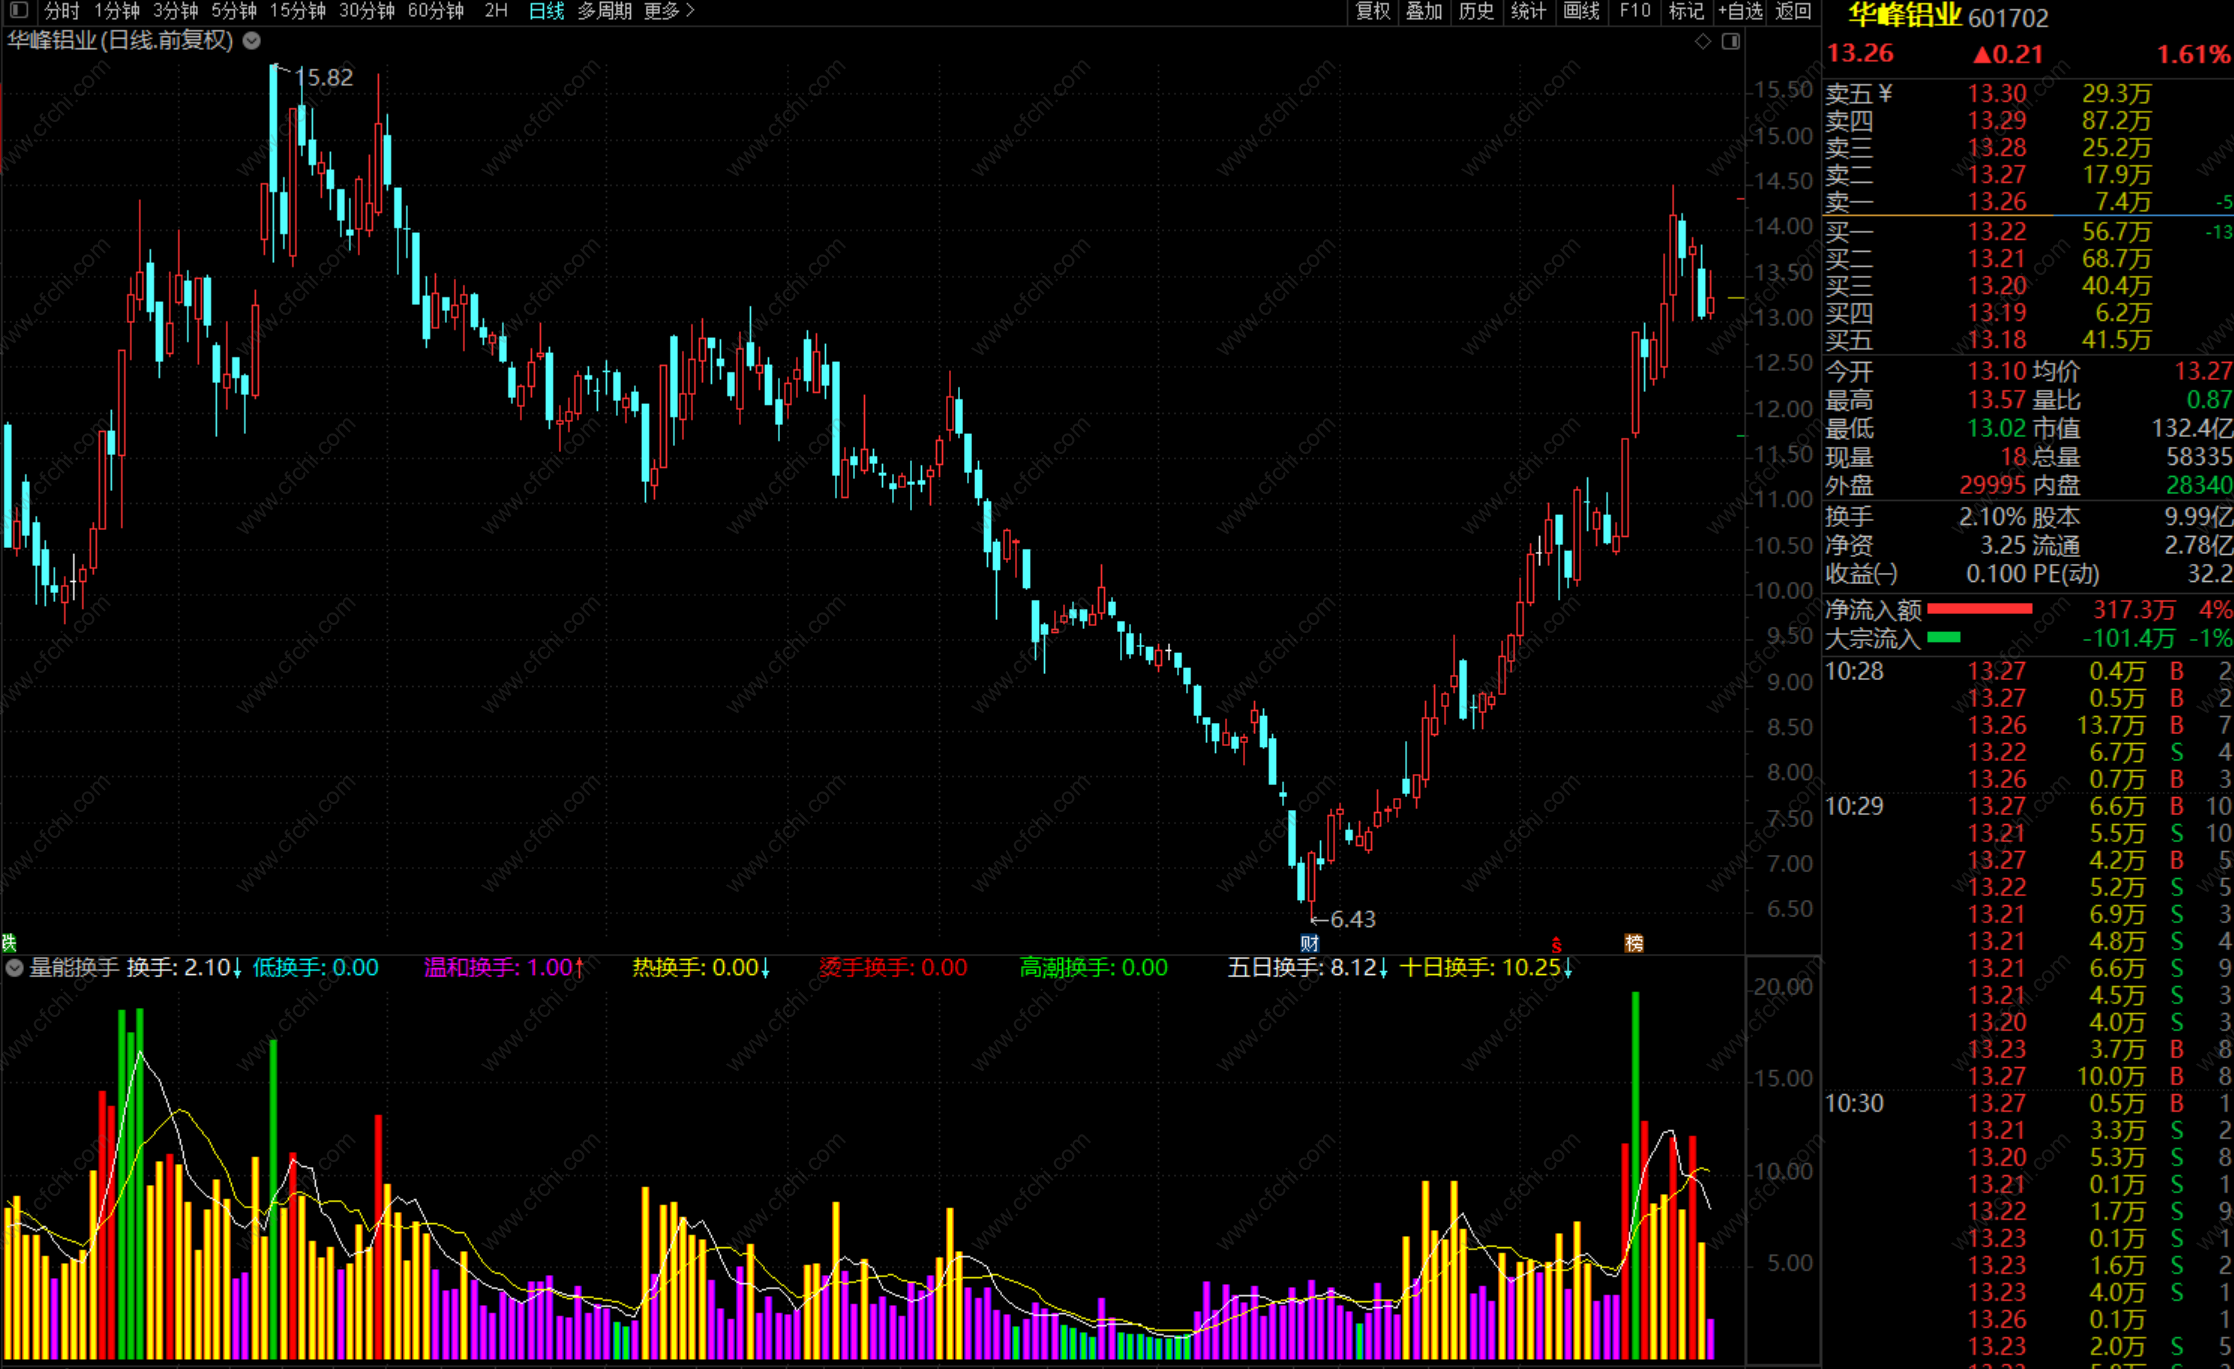The height and width of the screenshot is (1369, 2234).
Task: Click the 财 financial event marker
Action: coord(1309,943)
